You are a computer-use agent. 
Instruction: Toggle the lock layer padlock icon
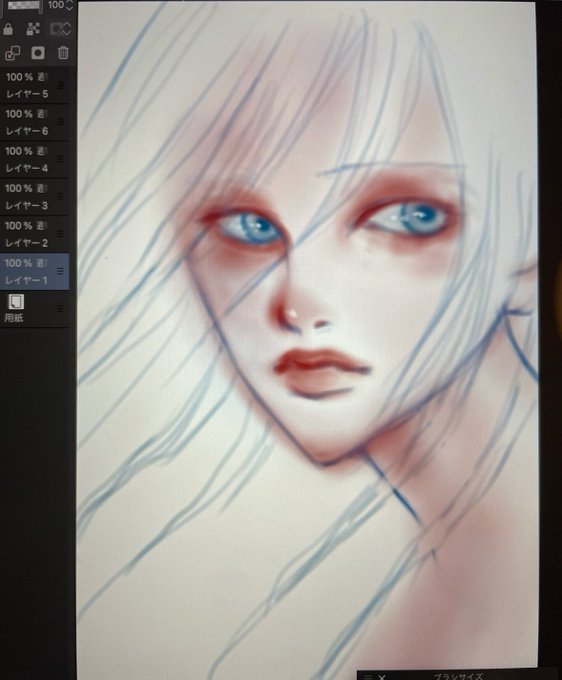[x=8, y=29]
